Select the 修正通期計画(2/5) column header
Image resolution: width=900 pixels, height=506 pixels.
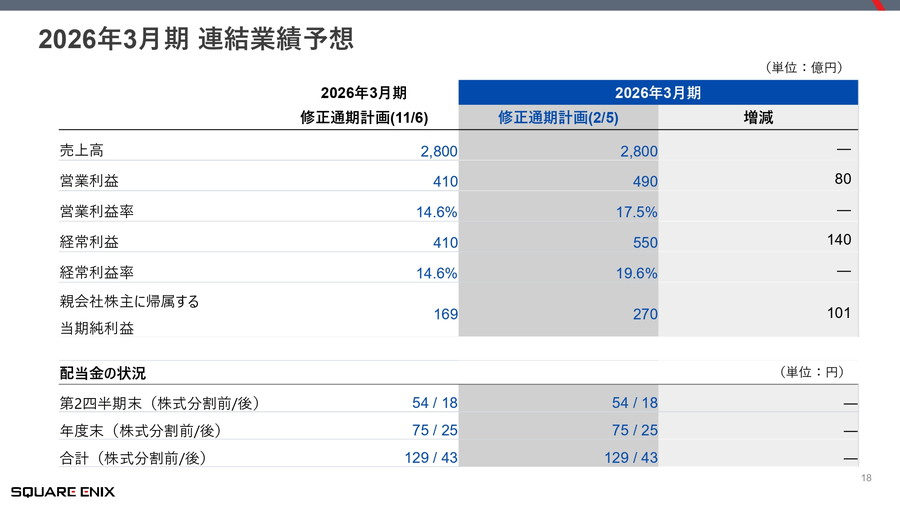(x=558, y=118)
